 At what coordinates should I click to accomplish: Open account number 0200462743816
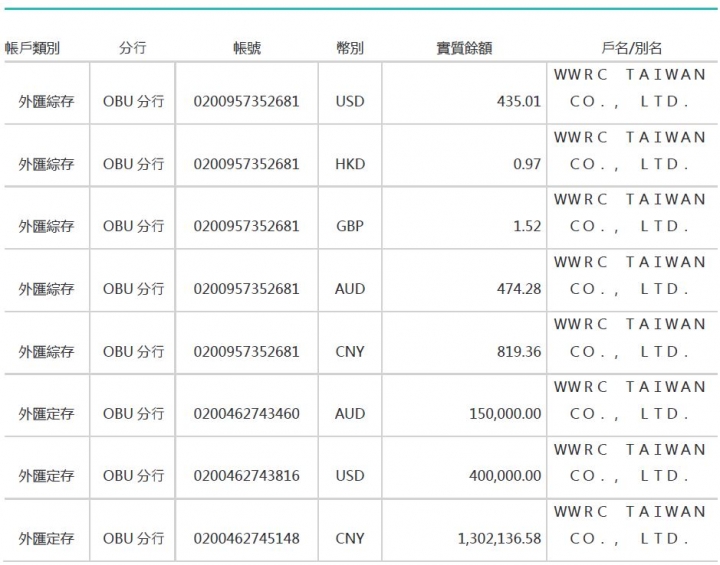point(246,476)
